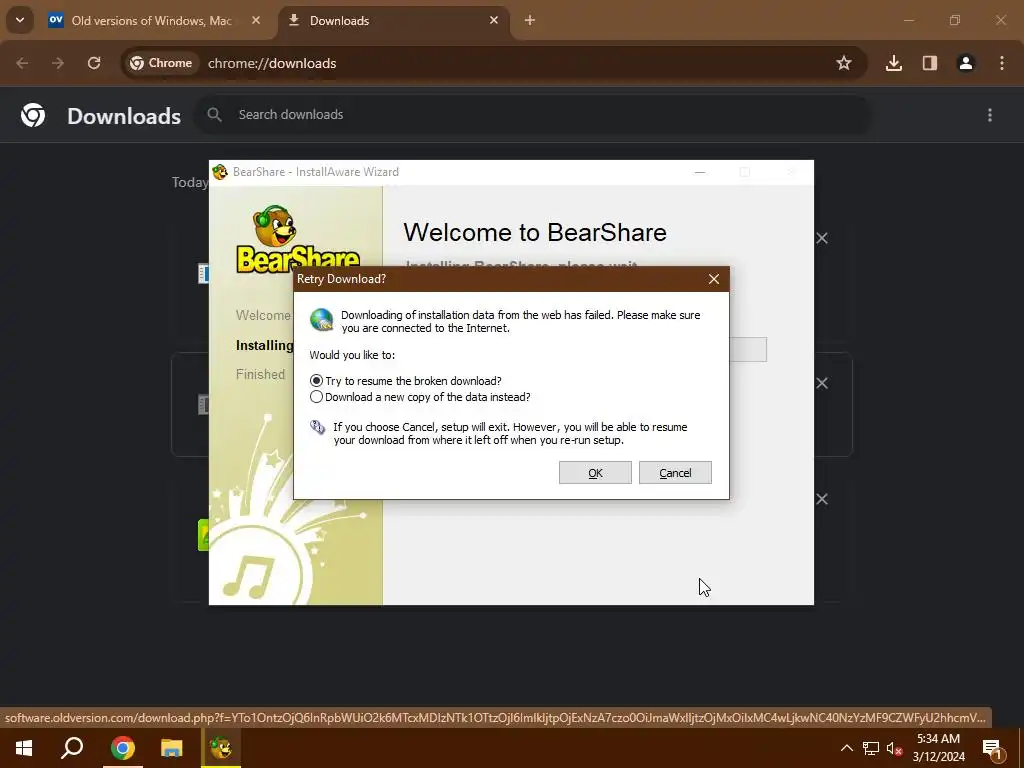Click the Chrome site info chip
Screen dimensions: 1024x768
click(x=161, y=63)
